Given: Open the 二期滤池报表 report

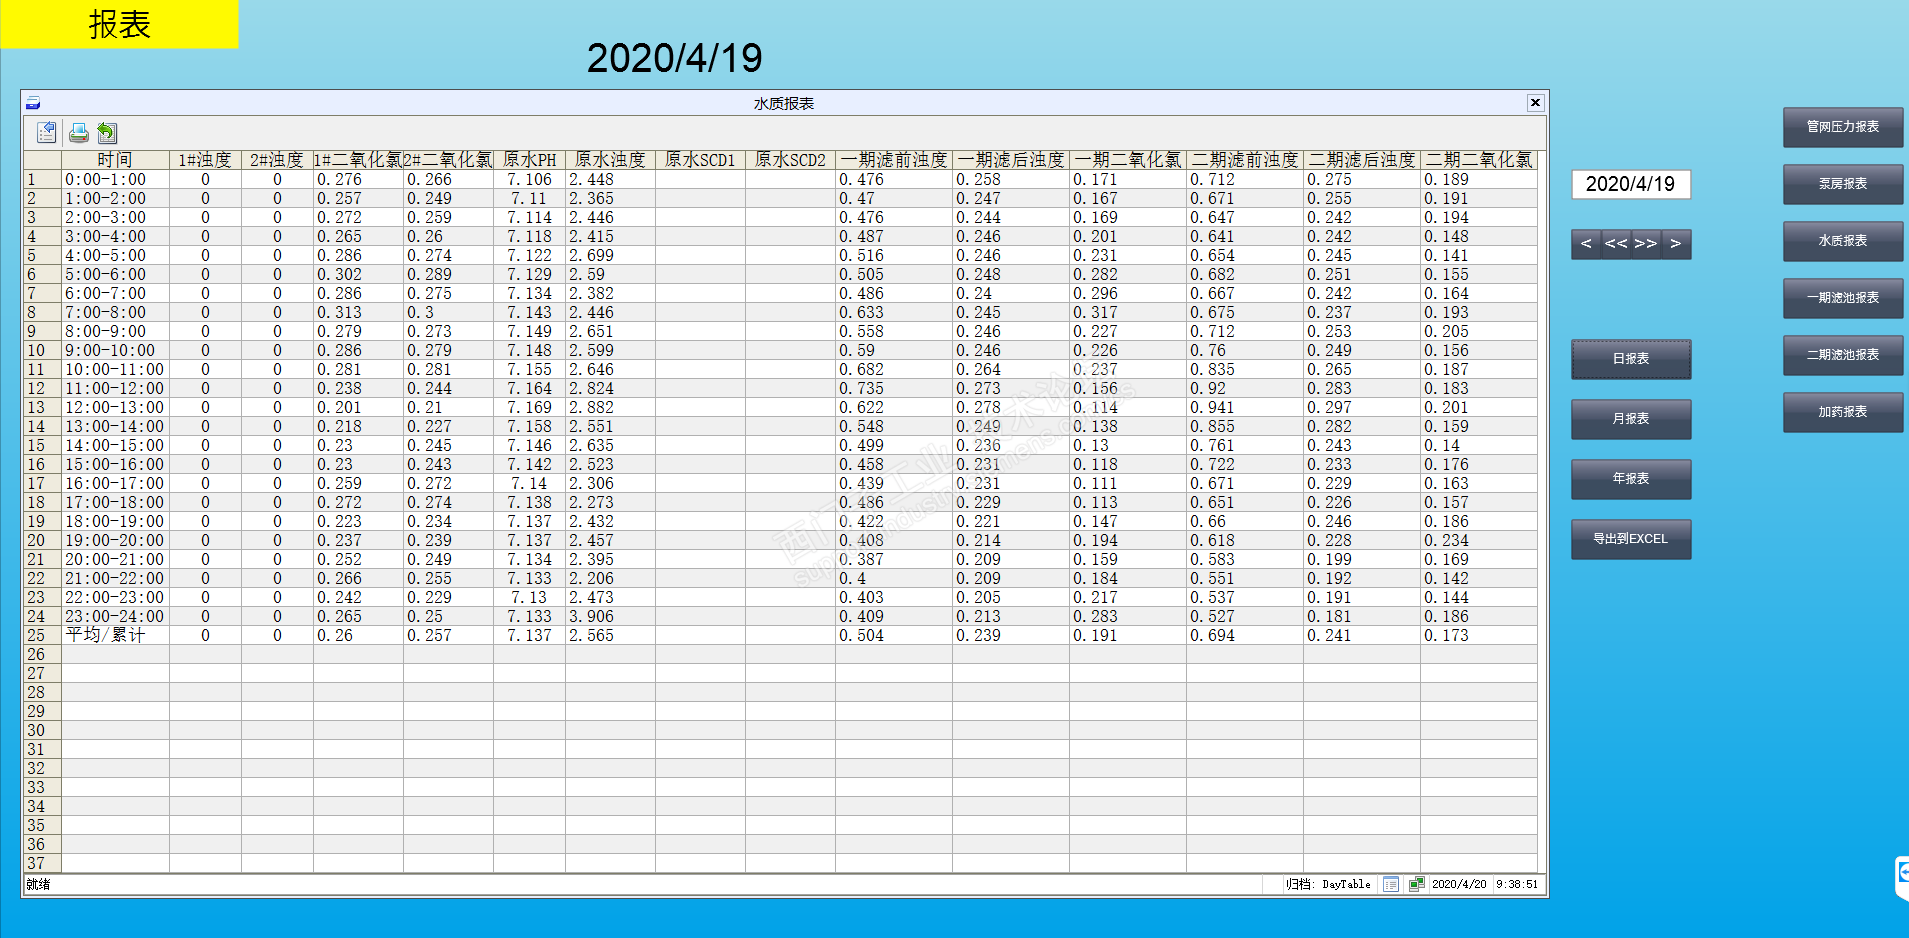Looking at the screenshot, I should click(1843, 355).
